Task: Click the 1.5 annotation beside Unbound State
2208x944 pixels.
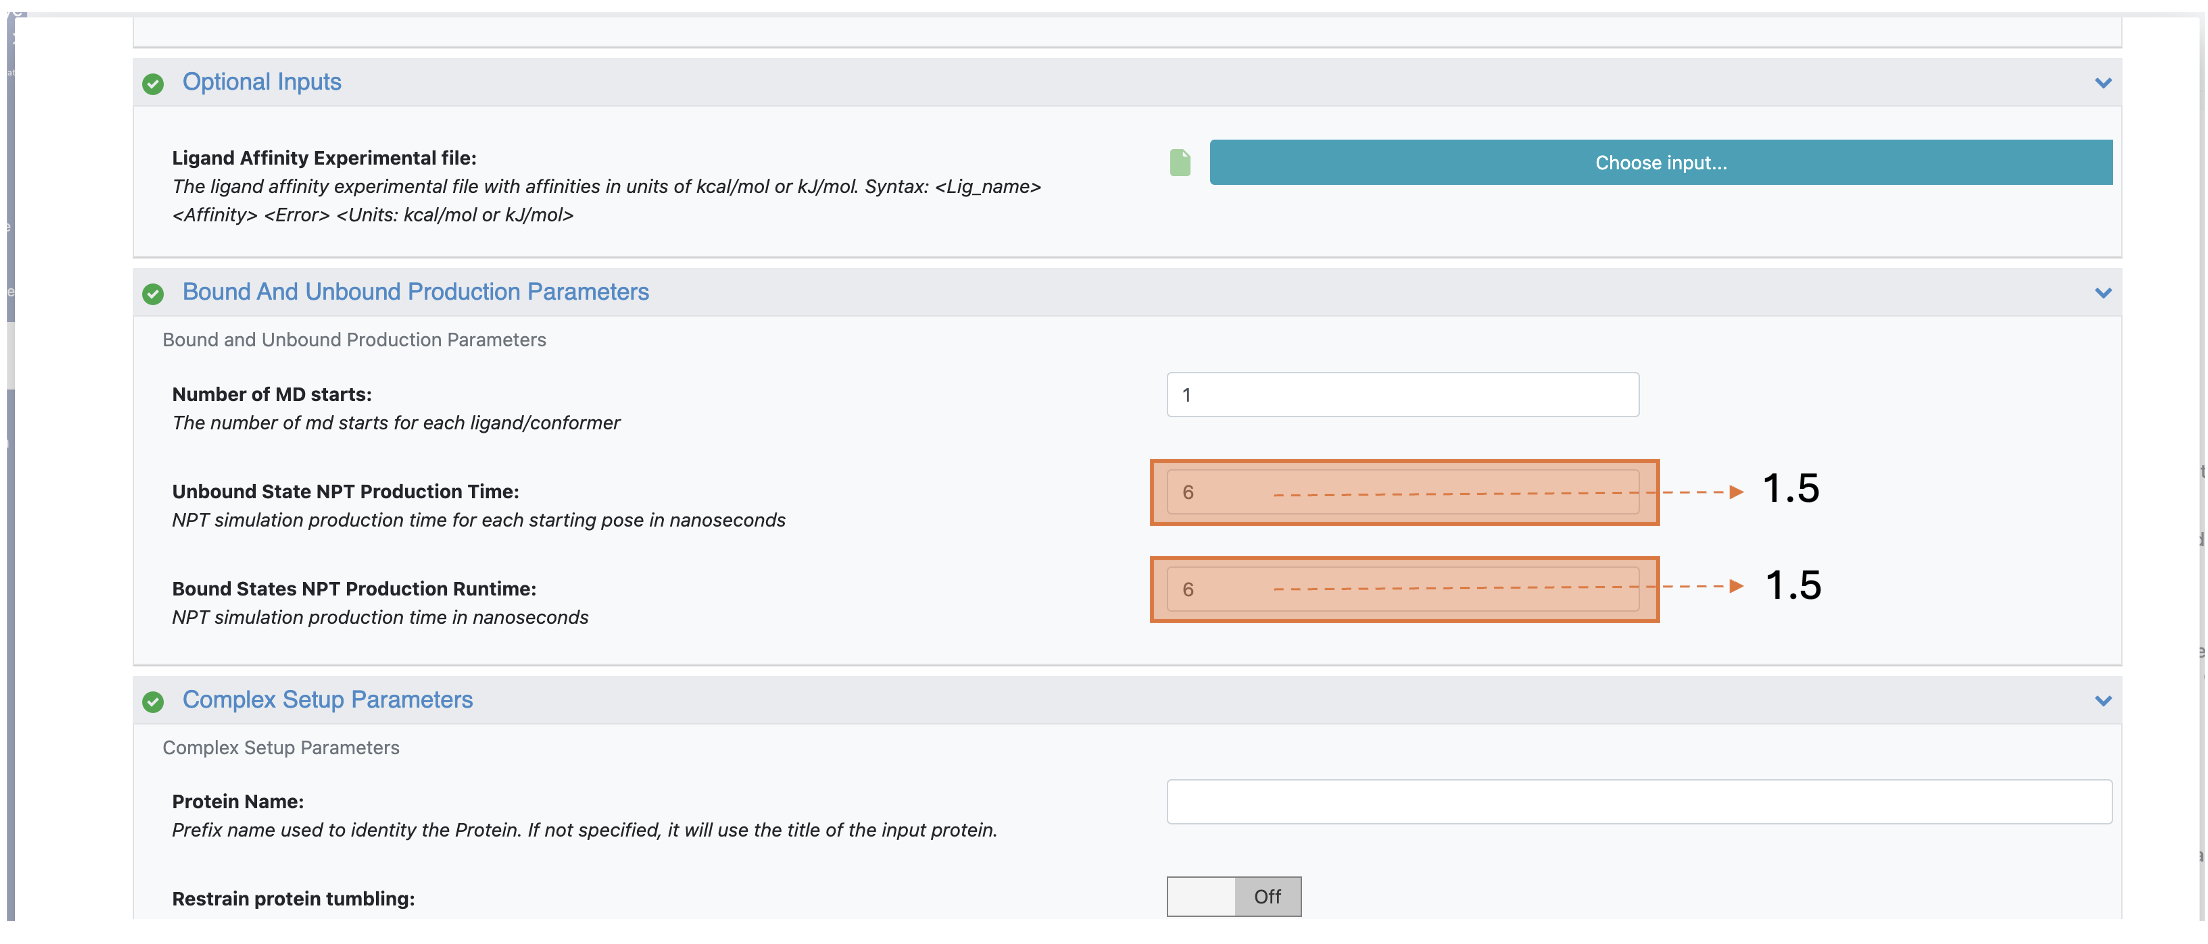Action: [1791, 489]
